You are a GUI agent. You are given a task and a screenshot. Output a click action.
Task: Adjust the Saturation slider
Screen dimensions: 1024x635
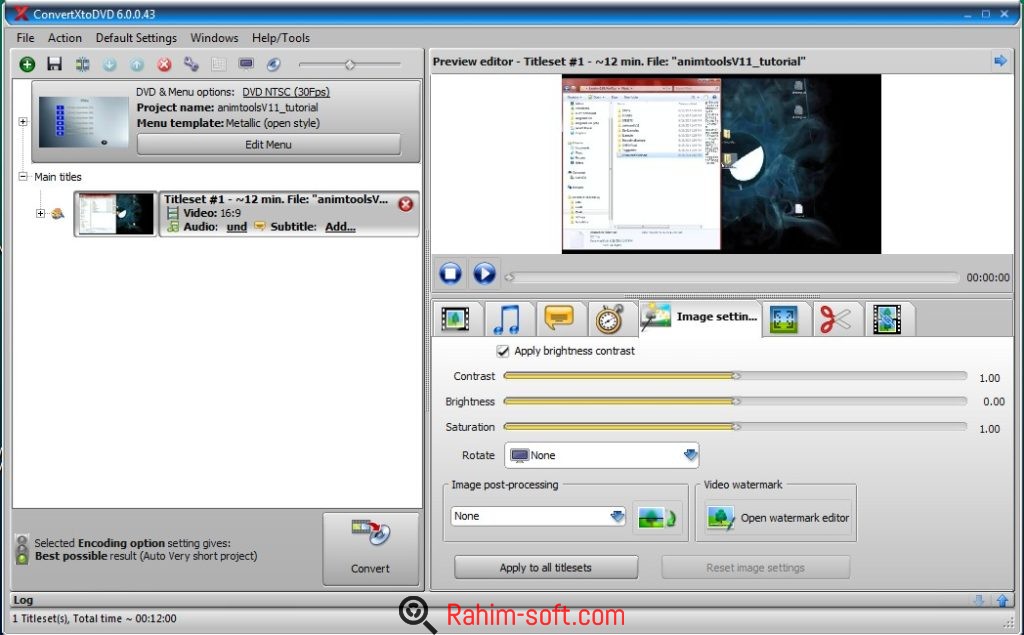tap(735, 427)
